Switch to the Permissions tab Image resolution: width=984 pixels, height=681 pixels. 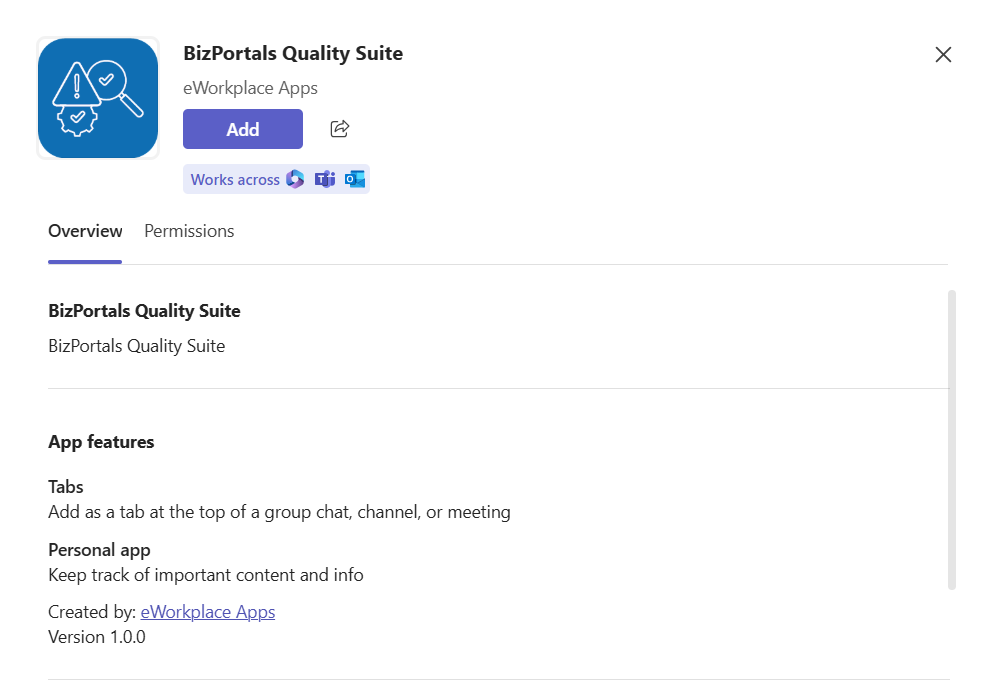(189, 231)
